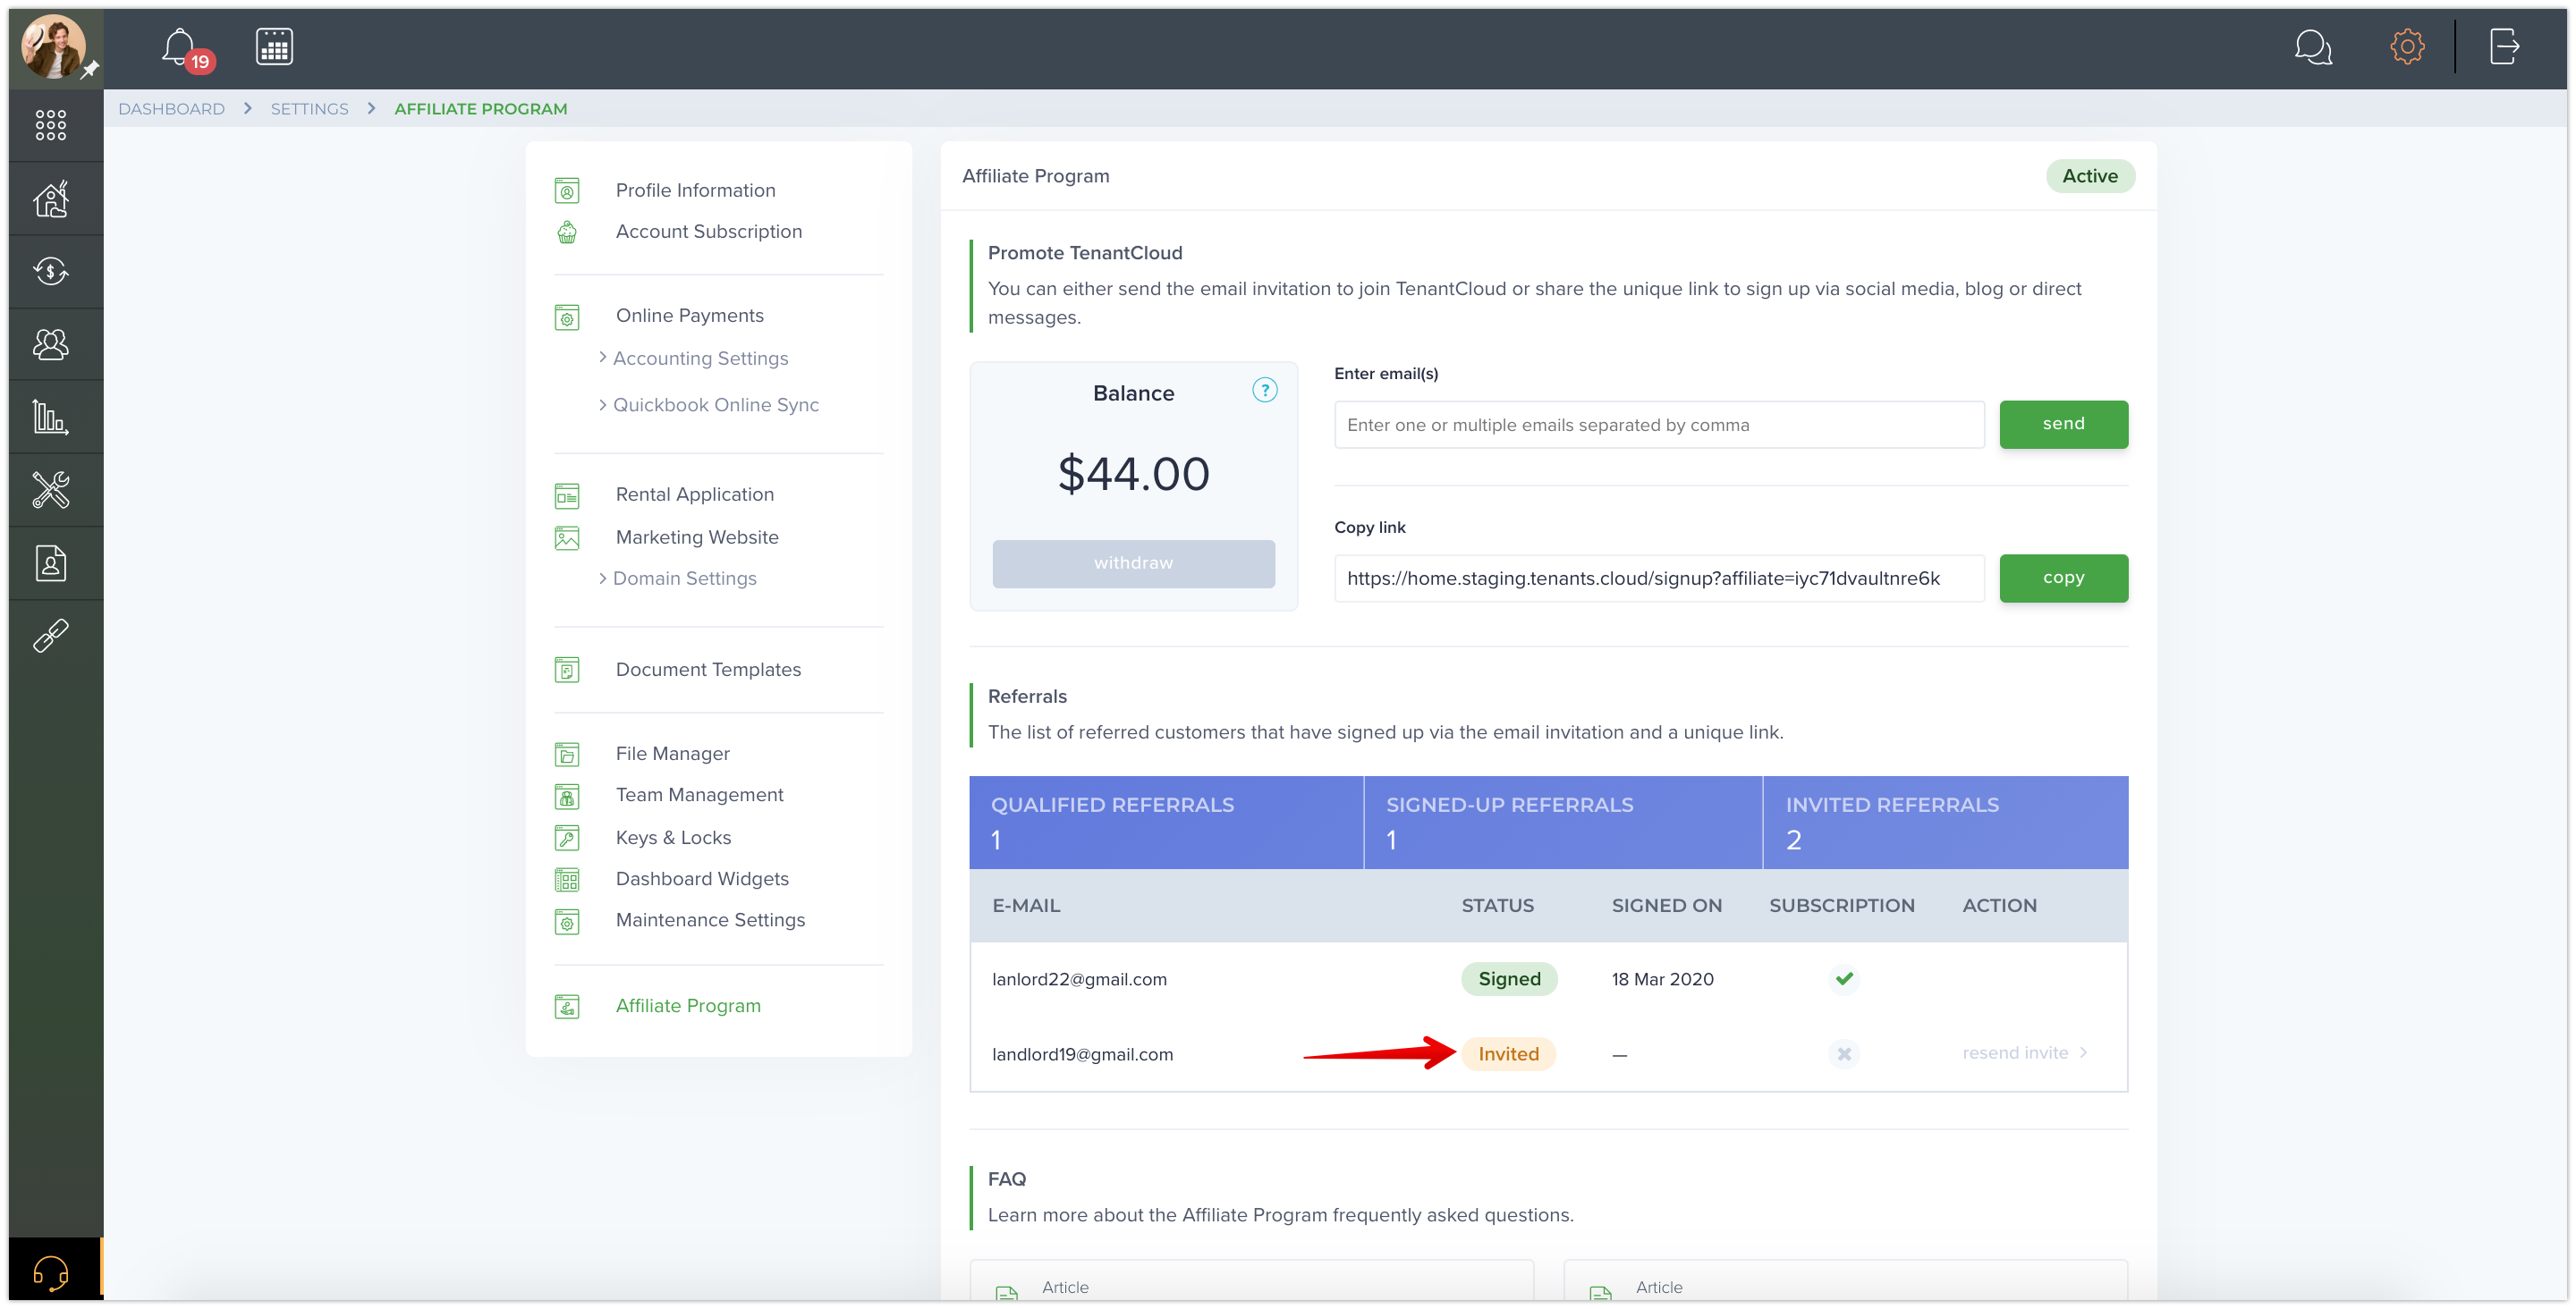The image size is (2576, 1309).
Task: Click the Dashboard Widgets icon
Action: [x=566, y=879]
